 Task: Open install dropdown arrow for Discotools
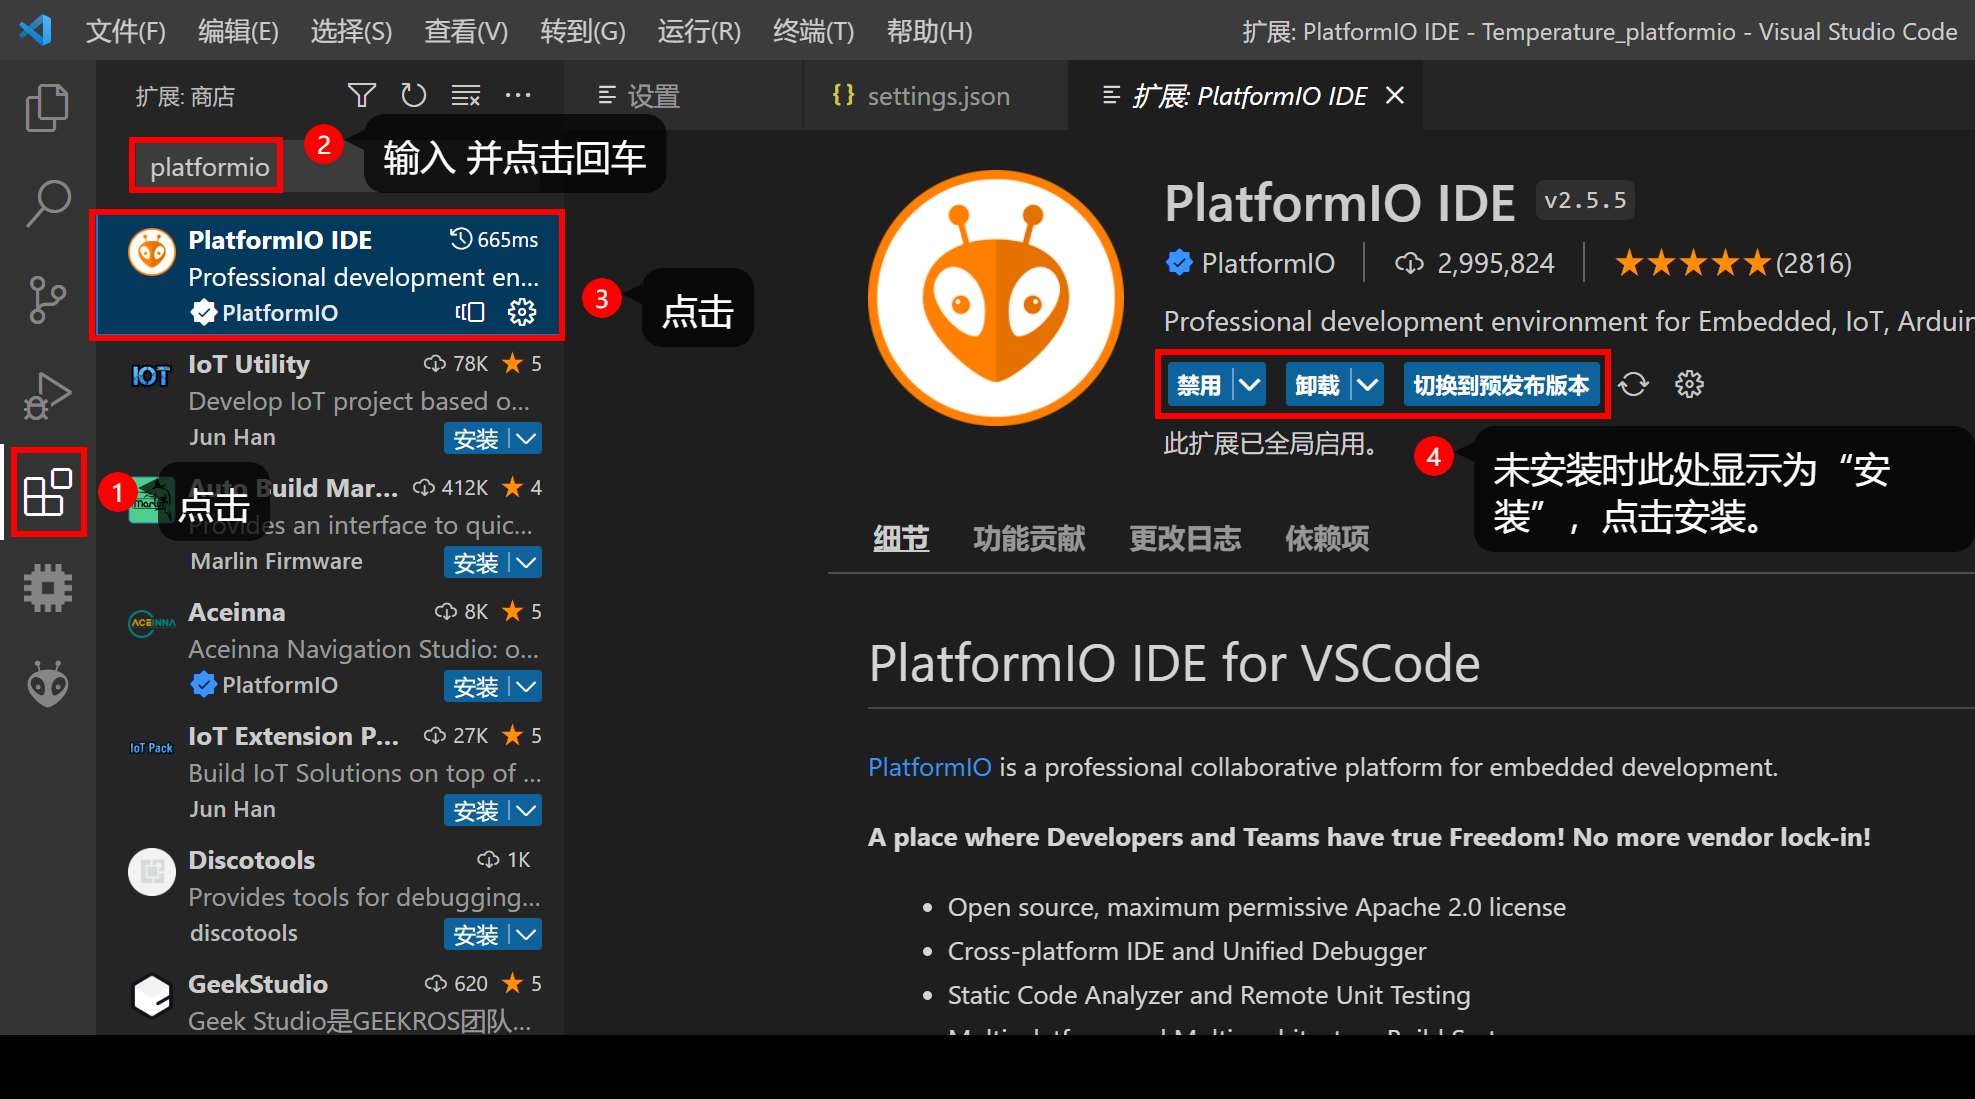pos(526,934)
